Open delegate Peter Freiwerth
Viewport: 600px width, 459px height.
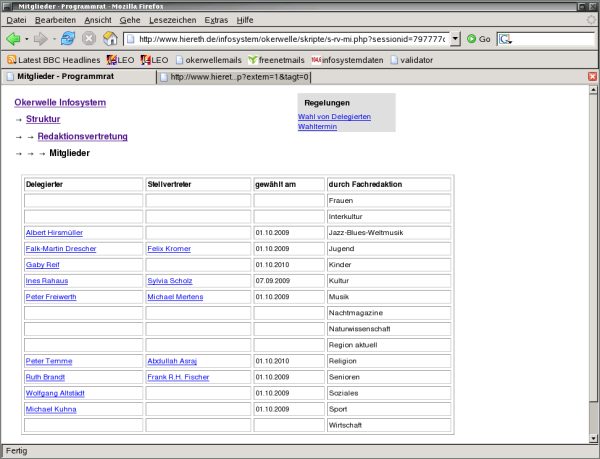pos(51,297)
